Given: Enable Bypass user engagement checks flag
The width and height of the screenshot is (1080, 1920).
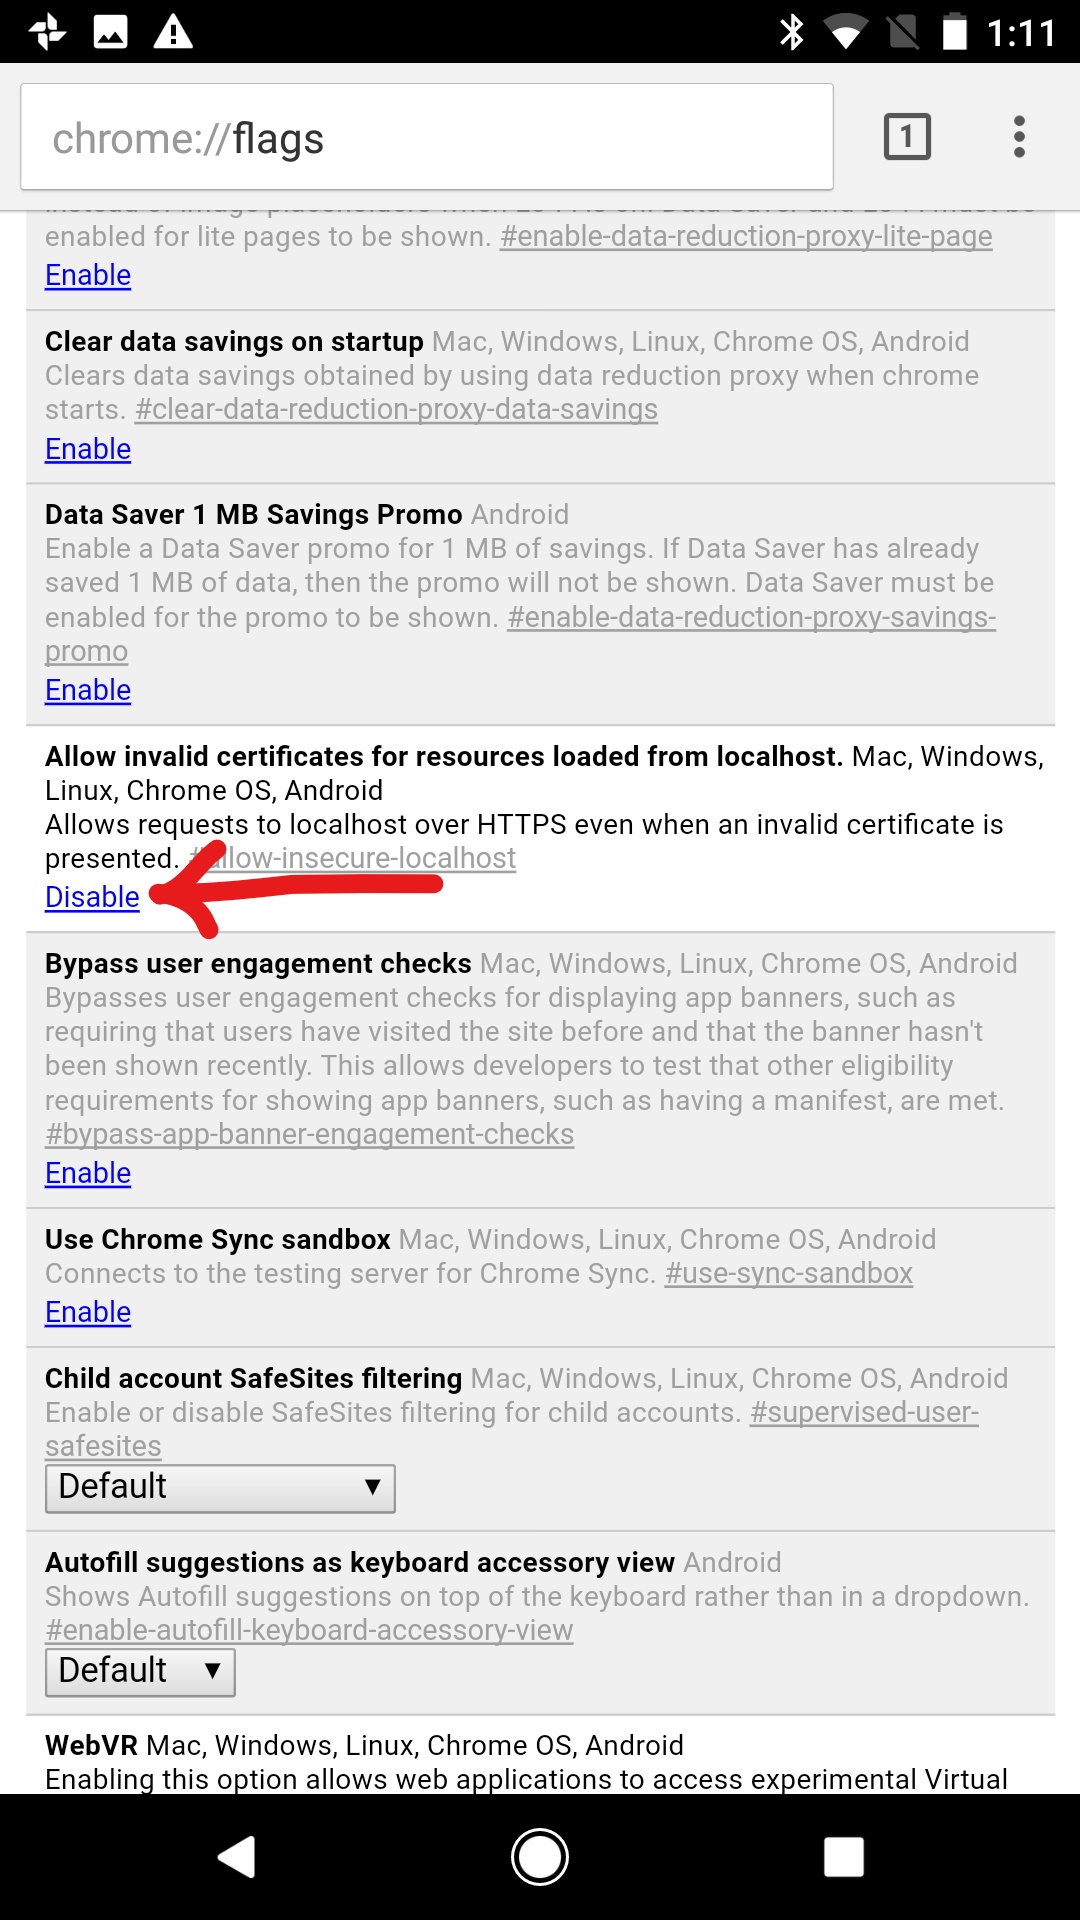Looking at the screenshot, I should [x=88, y=1173].
